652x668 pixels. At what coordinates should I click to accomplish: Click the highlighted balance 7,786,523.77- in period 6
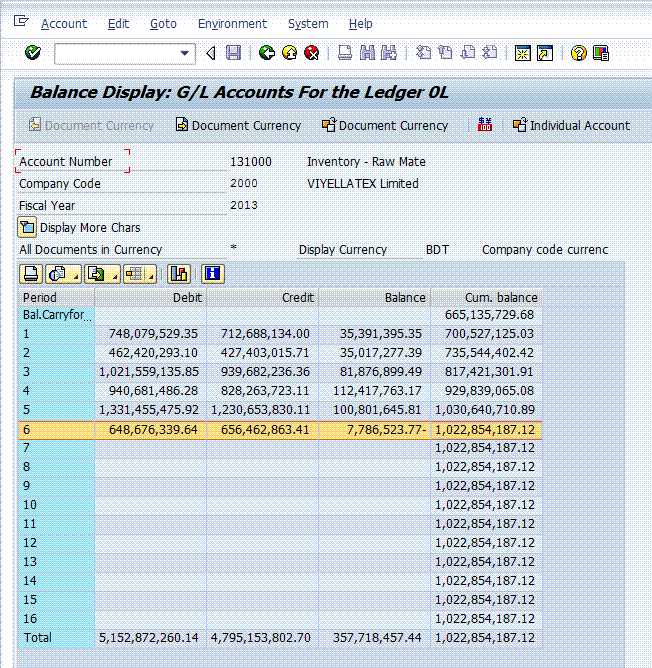tap(386, 429)
